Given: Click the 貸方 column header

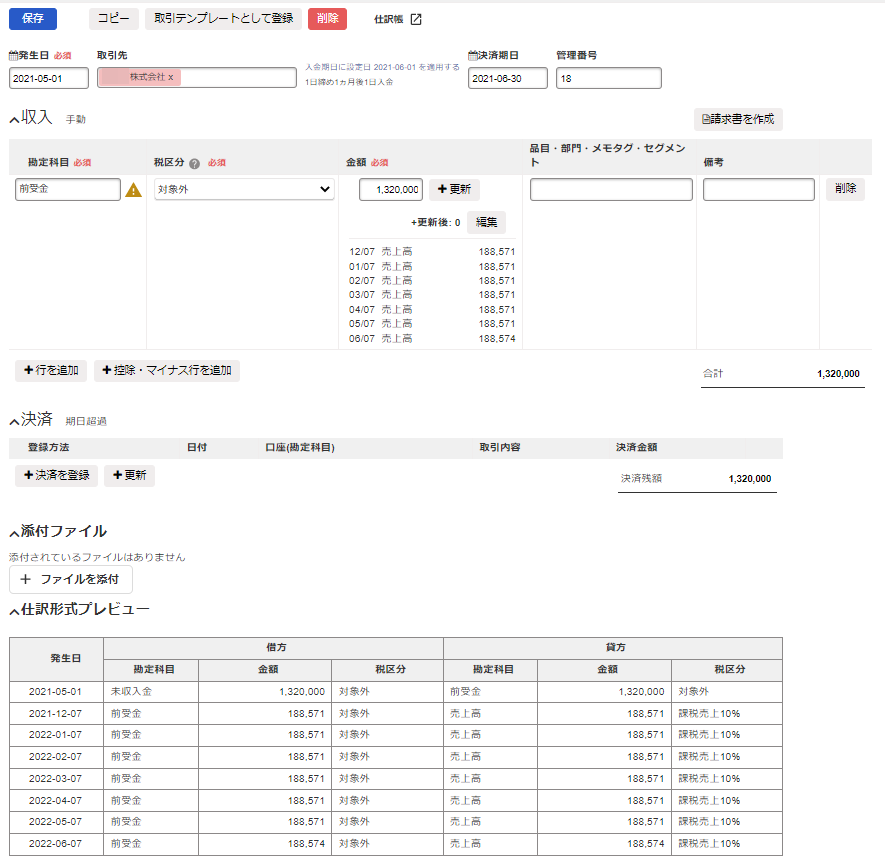Looking at the screenshot, I should click(x=615, y=648).
